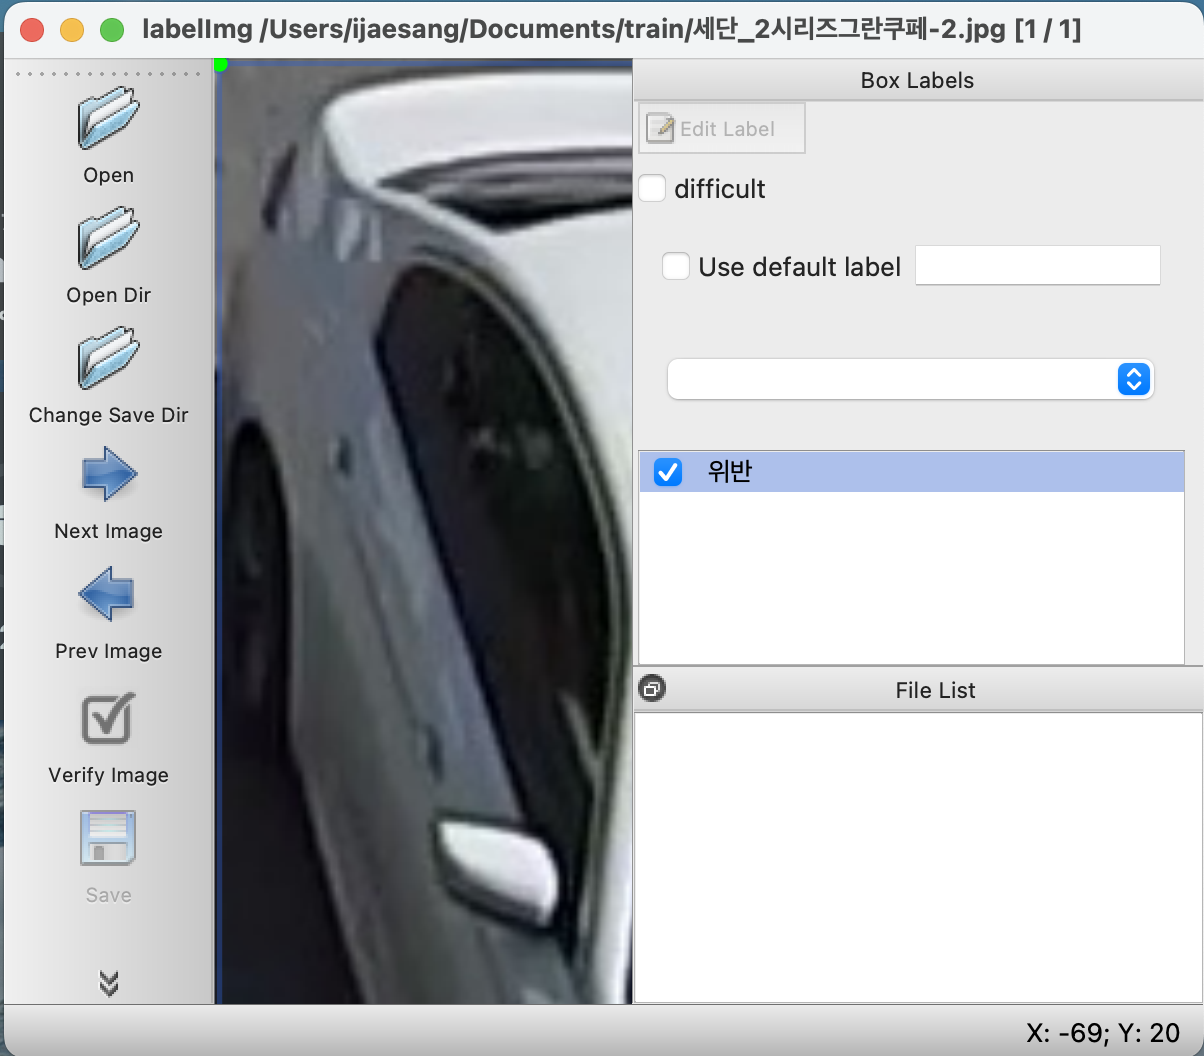Go back with Prev Image arrow
Image resolution: width=1204 pixels, height=1056 pixels.
click(108, 594)
